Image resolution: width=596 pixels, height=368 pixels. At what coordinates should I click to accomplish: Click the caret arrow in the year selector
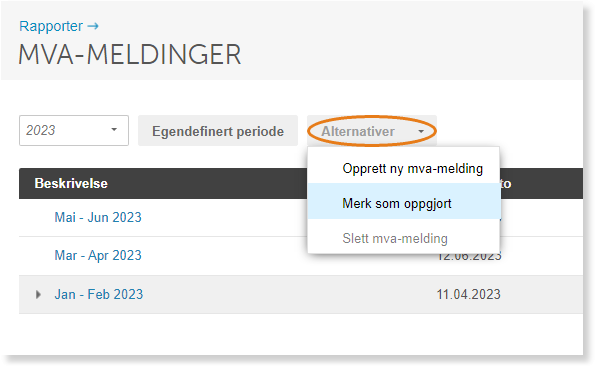tap(114, 130)
